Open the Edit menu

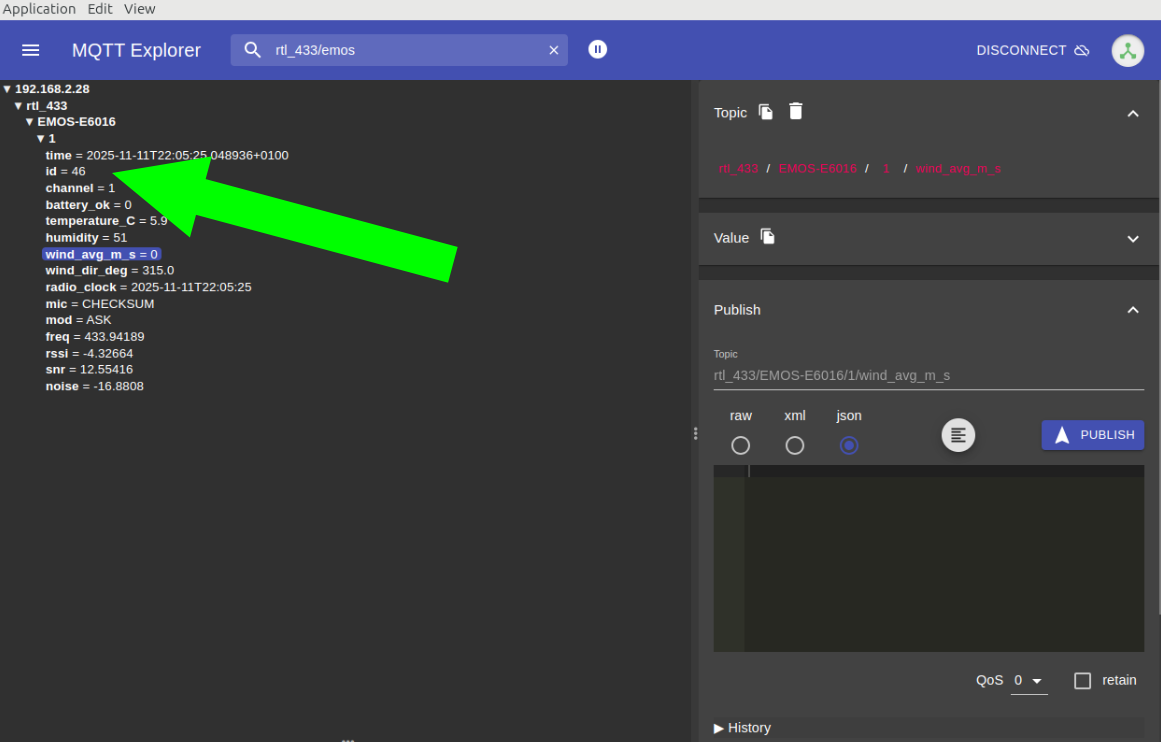click(x=100, y=9)
